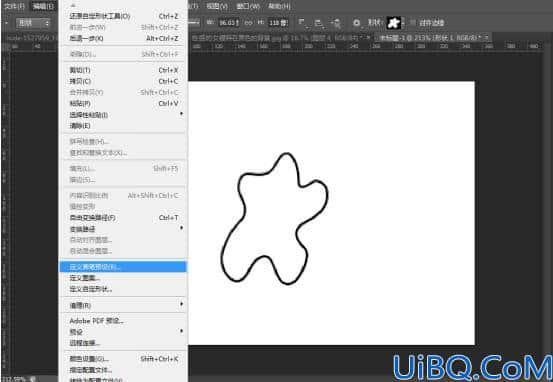Open Remote Connections 远程连接 entry

123,343
